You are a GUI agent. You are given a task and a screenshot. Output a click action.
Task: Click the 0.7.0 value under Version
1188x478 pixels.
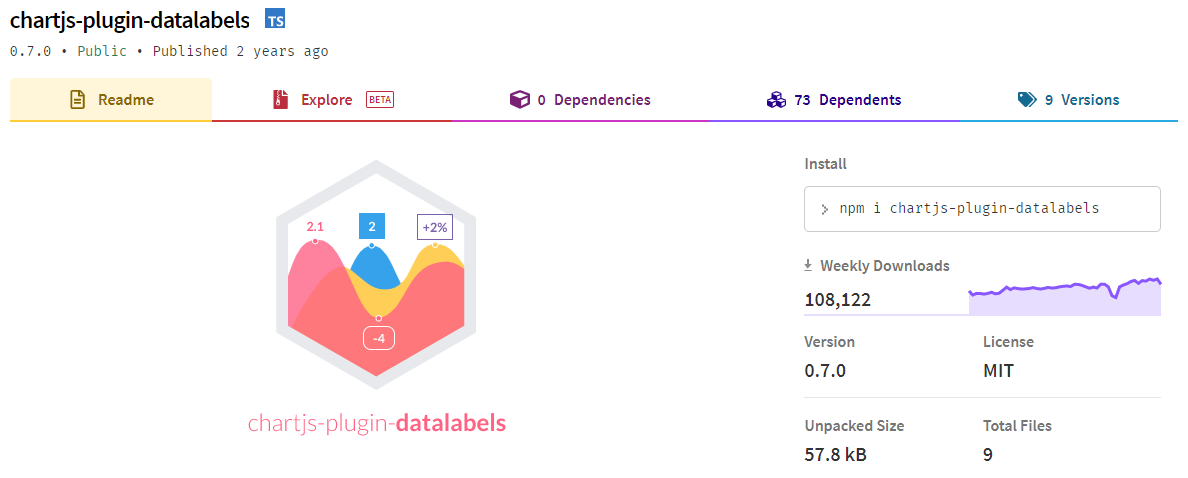825,371
